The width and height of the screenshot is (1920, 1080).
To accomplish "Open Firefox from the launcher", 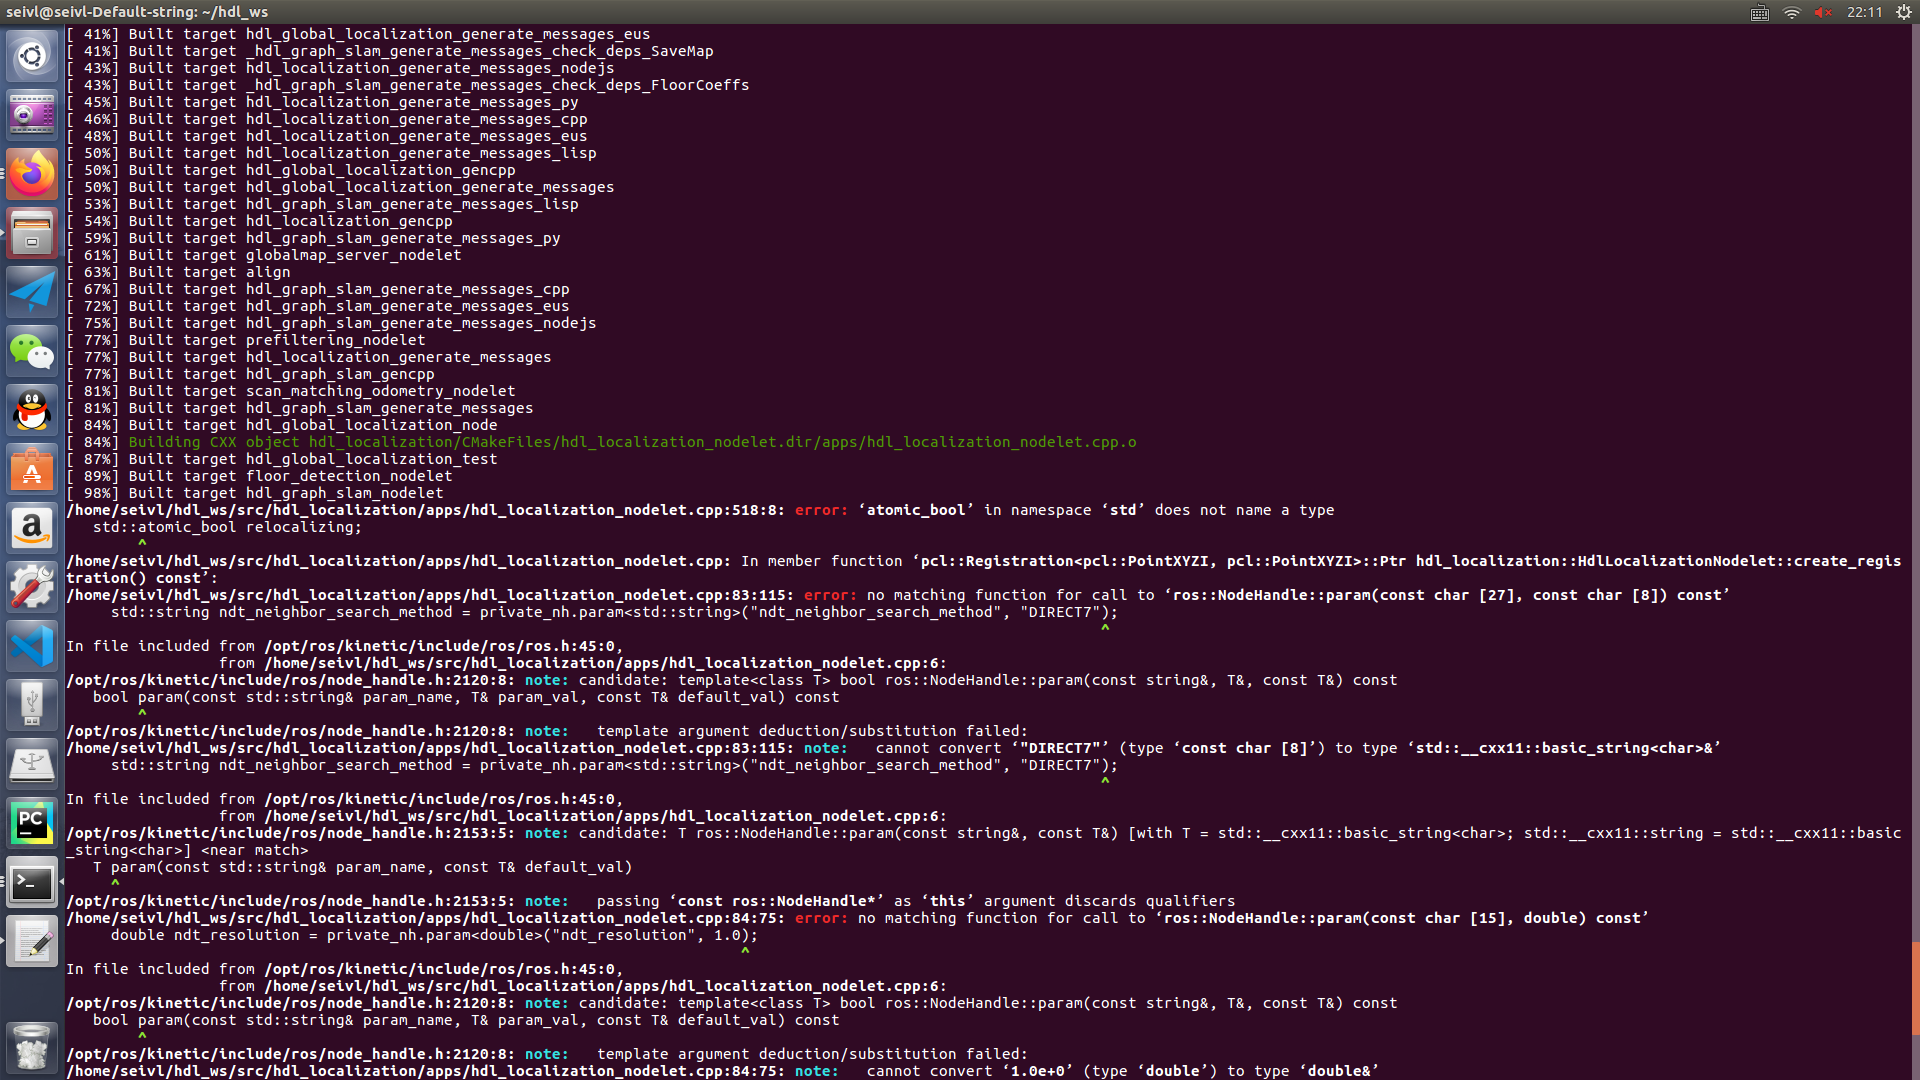I will [x=32, y=173].
